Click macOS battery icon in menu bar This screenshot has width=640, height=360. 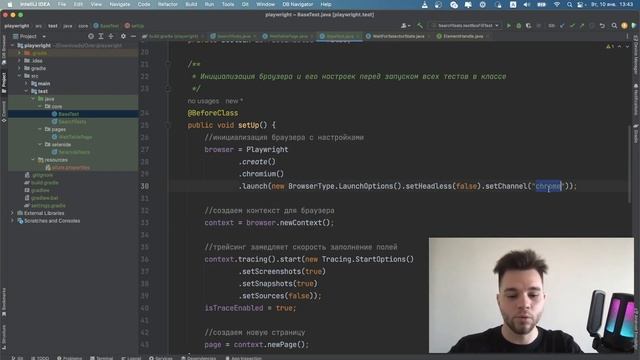coord(542,4)
